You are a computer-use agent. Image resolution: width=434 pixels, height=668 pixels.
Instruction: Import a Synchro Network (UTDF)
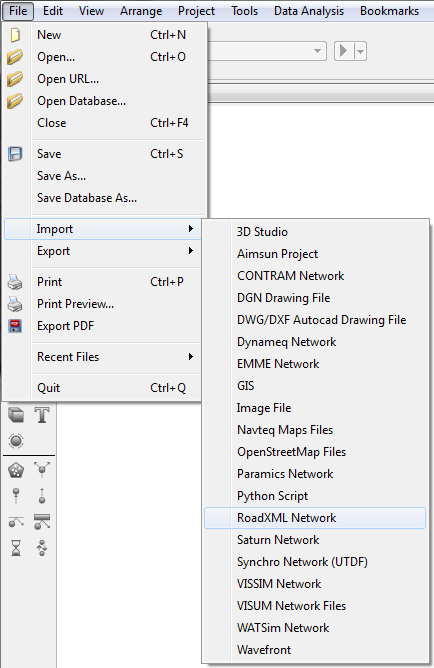pyautogui.click(x=315, y=562)
